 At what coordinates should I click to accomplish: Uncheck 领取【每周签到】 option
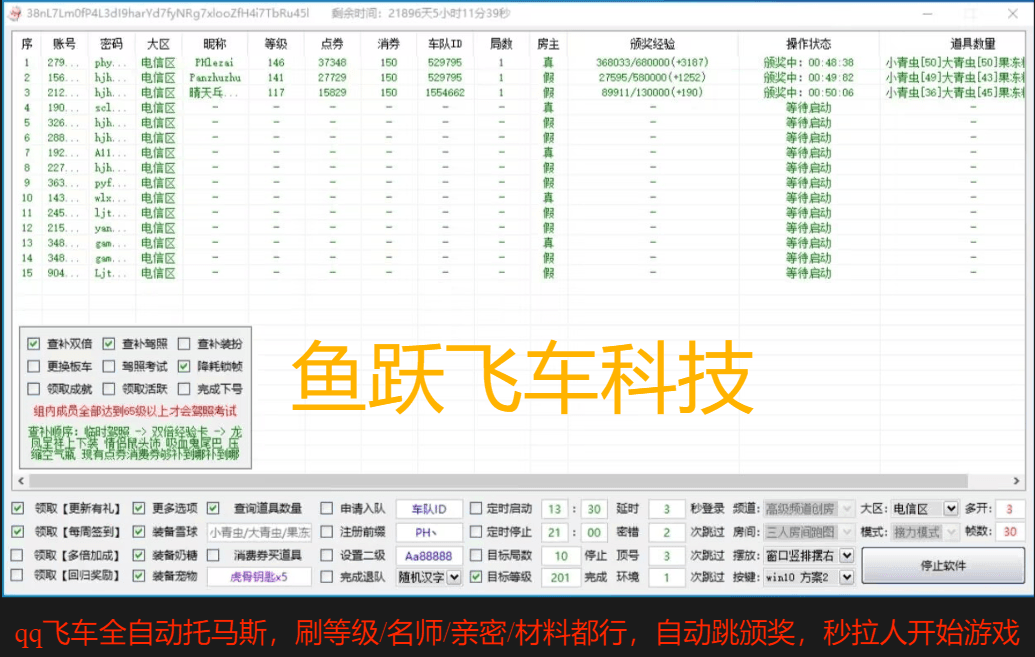pos(18,531)
